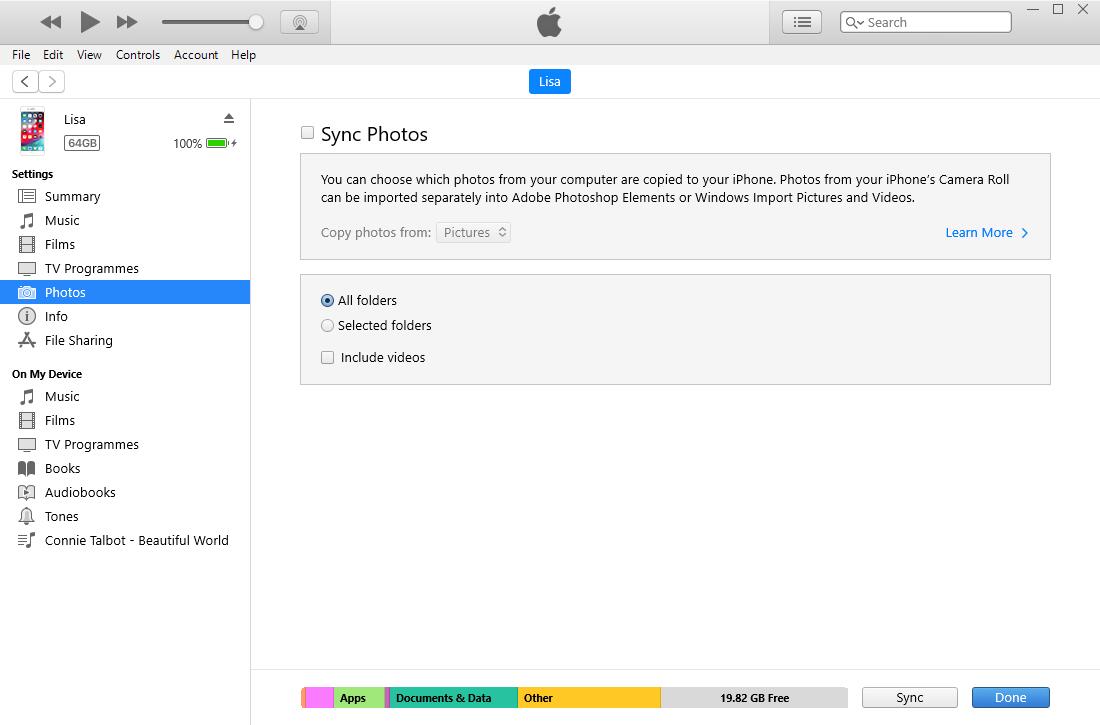
Task: Adjust the volume slider knob
Action: 256,22
